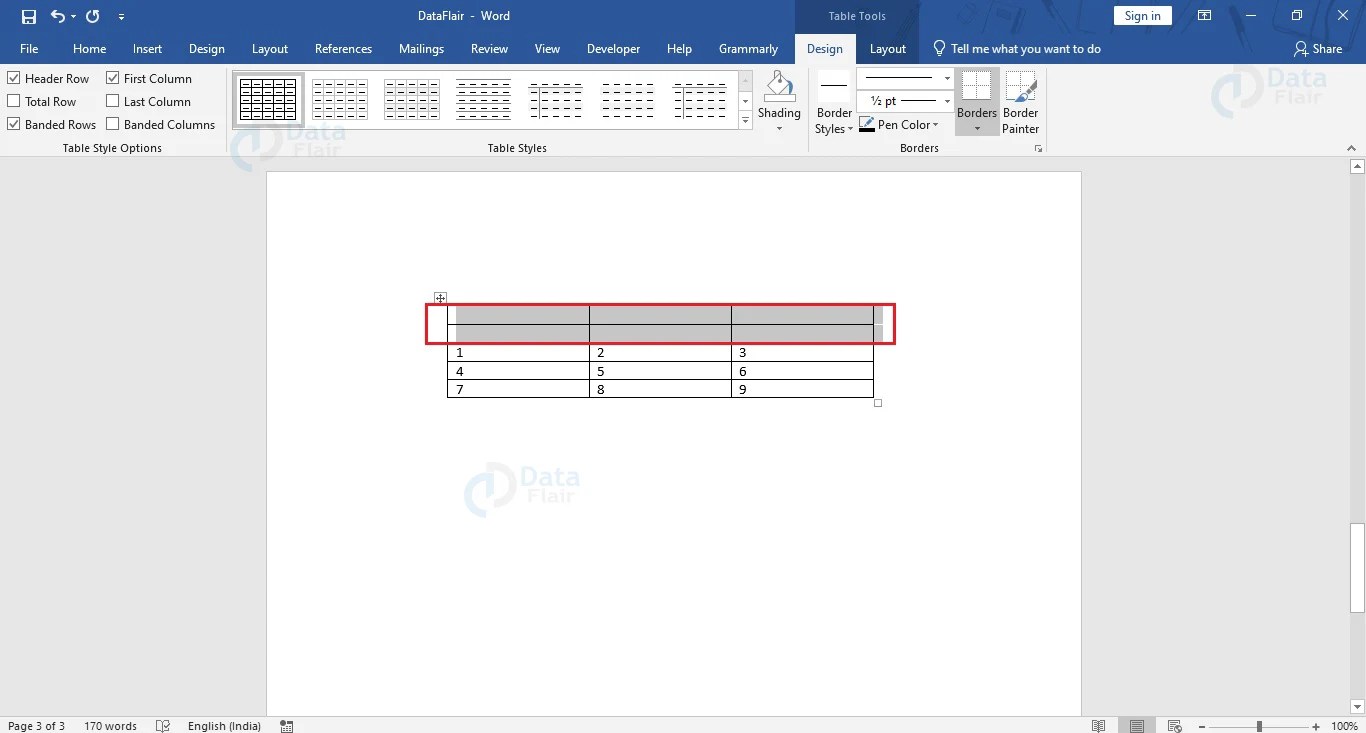Switch to Read Mode from status bar
This screenshot has height=733, width=1366.
click(x=1097, y=725)
